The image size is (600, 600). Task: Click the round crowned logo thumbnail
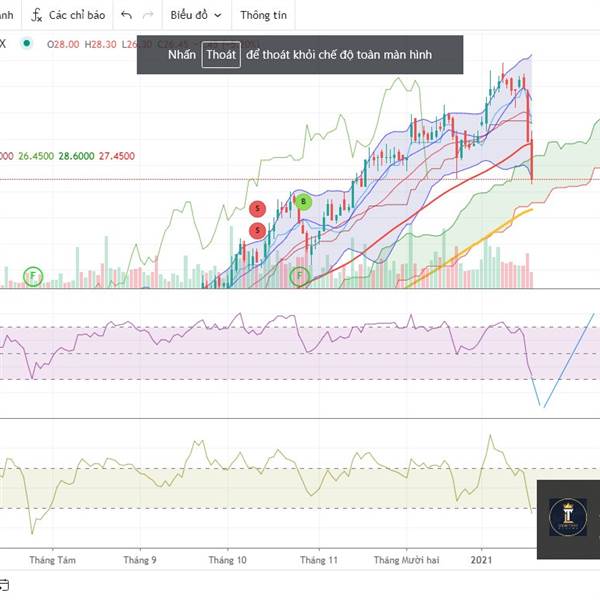pos(568,517)
